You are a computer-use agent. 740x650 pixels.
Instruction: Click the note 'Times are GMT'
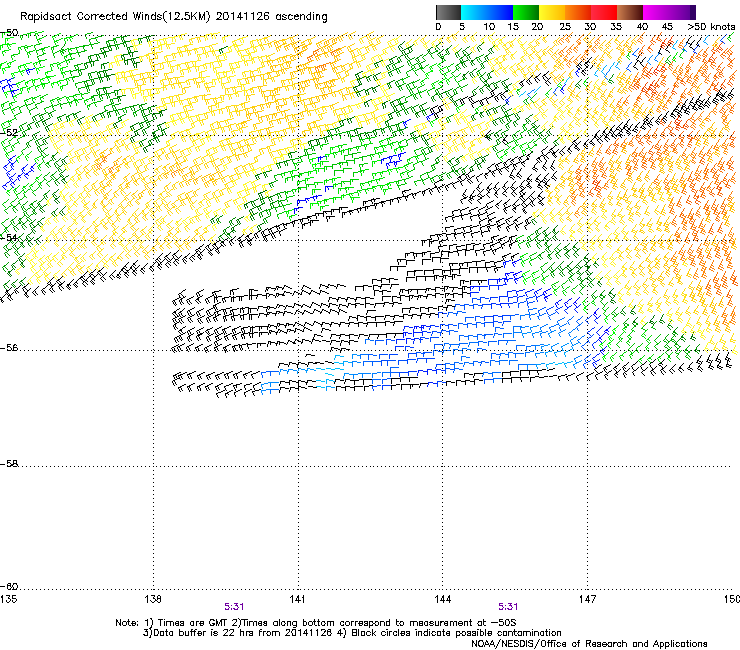click(193, 623)
